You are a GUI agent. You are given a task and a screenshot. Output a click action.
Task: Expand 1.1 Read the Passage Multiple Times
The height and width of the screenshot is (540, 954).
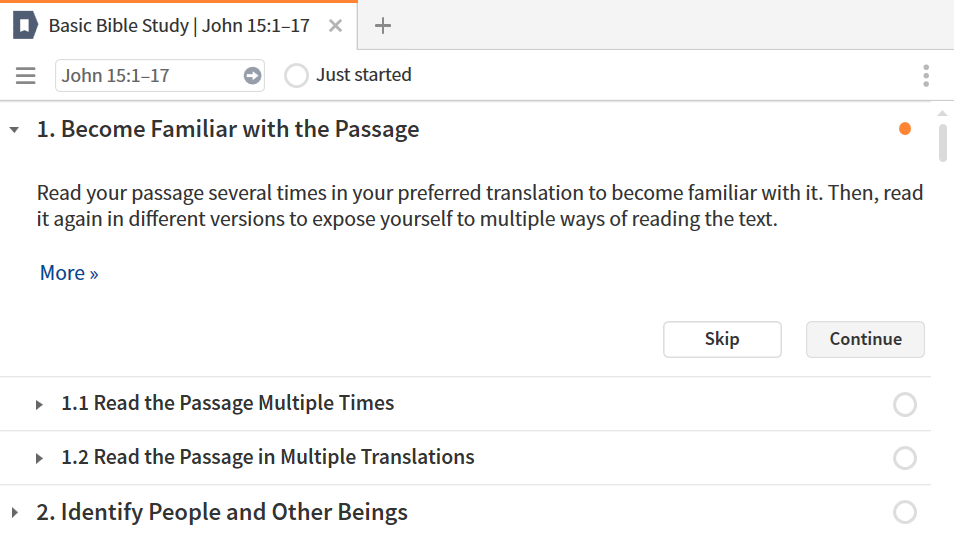tap(39, 404)
